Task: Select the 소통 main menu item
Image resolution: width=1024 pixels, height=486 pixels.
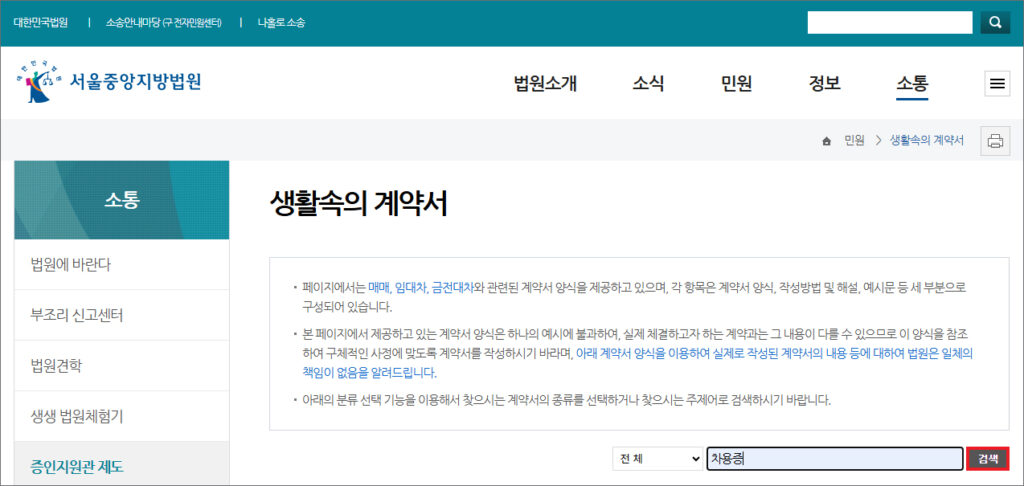Action: point(912,84)
